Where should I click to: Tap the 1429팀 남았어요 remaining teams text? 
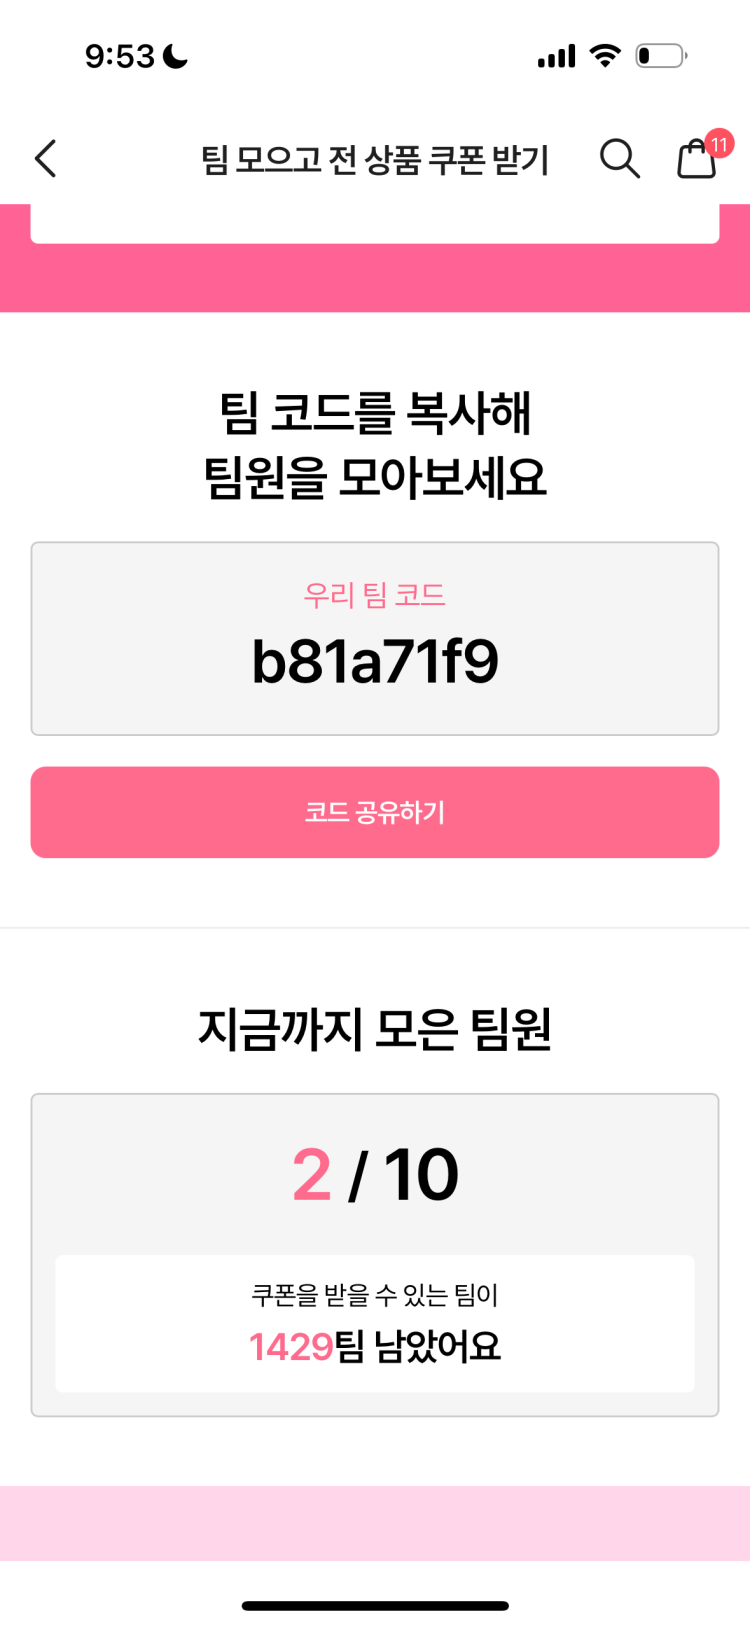click(375, 1347)
